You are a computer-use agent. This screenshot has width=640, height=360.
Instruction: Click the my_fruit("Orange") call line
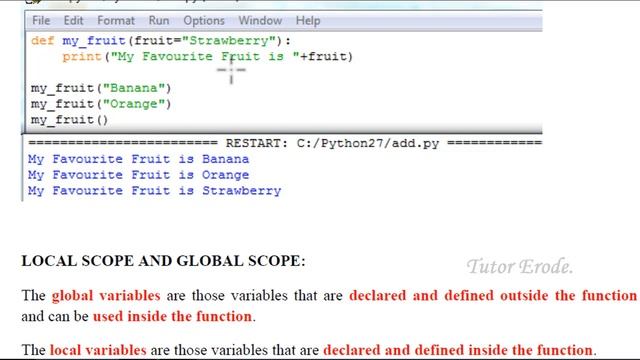pos(101,104)
